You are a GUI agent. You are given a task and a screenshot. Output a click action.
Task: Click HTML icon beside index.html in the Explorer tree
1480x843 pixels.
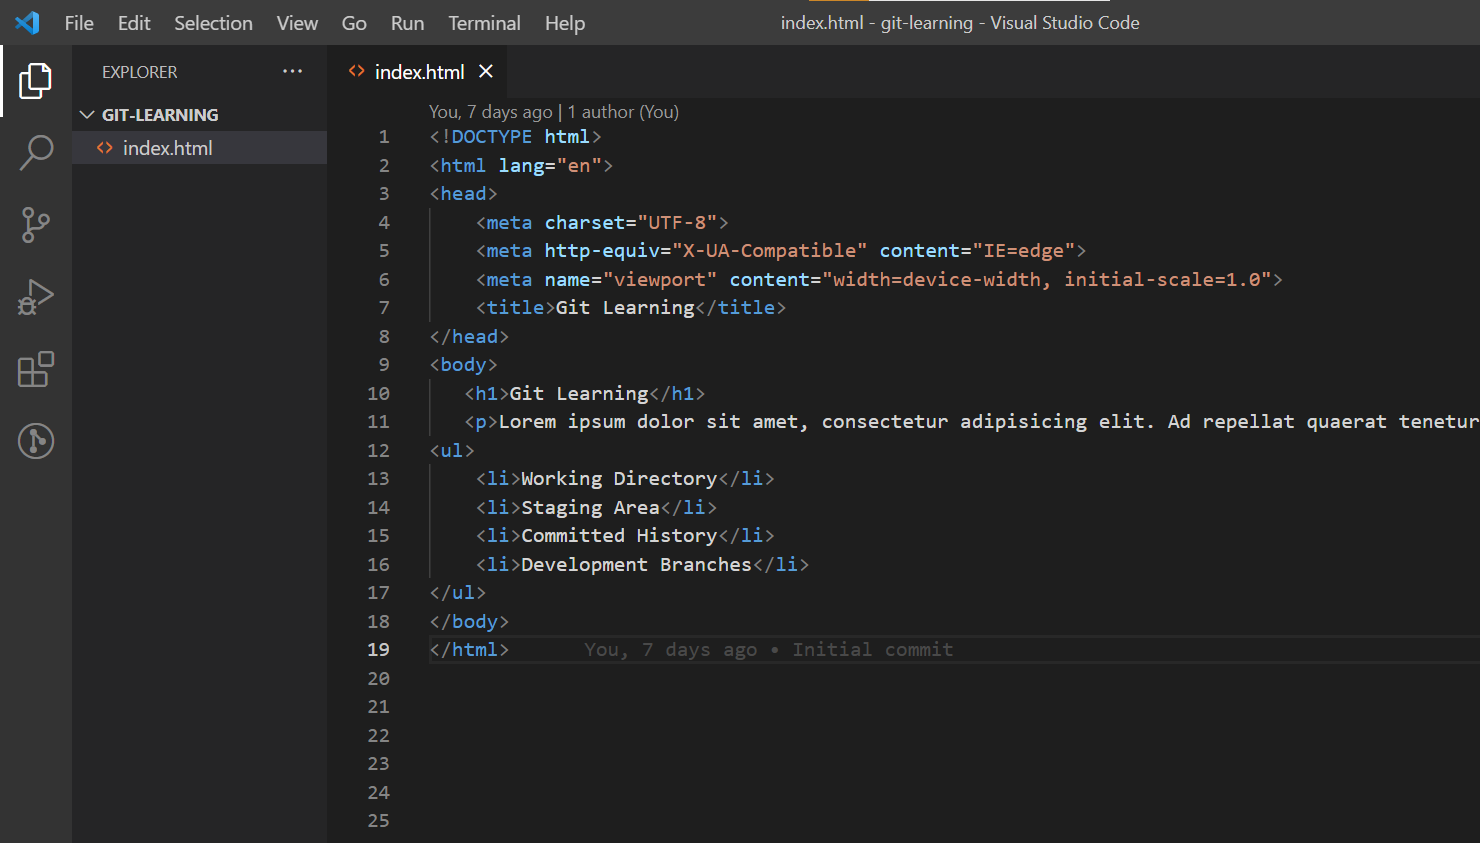[104, 148]
